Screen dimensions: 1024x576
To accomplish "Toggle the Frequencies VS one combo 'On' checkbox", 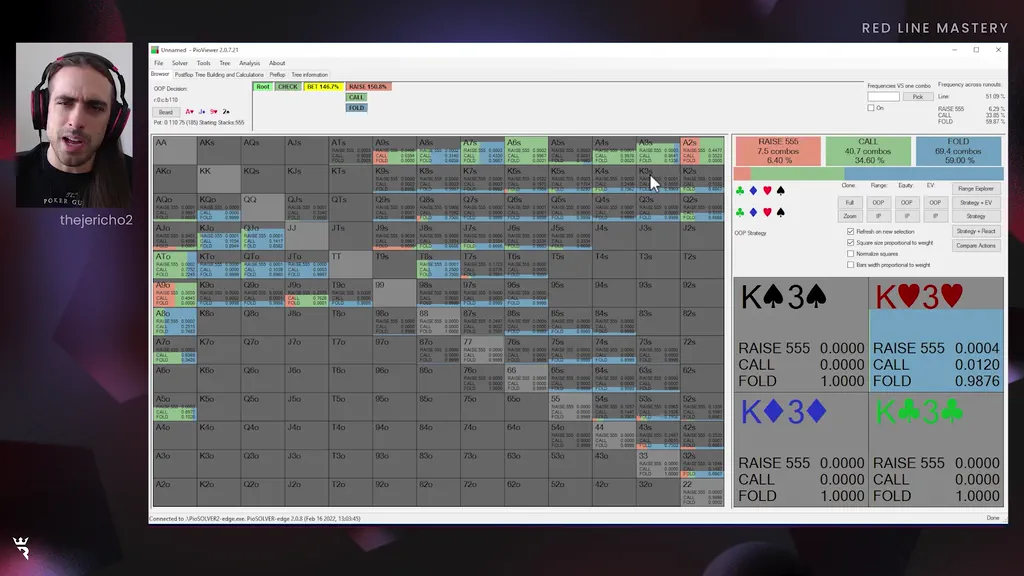I will 871,108.
